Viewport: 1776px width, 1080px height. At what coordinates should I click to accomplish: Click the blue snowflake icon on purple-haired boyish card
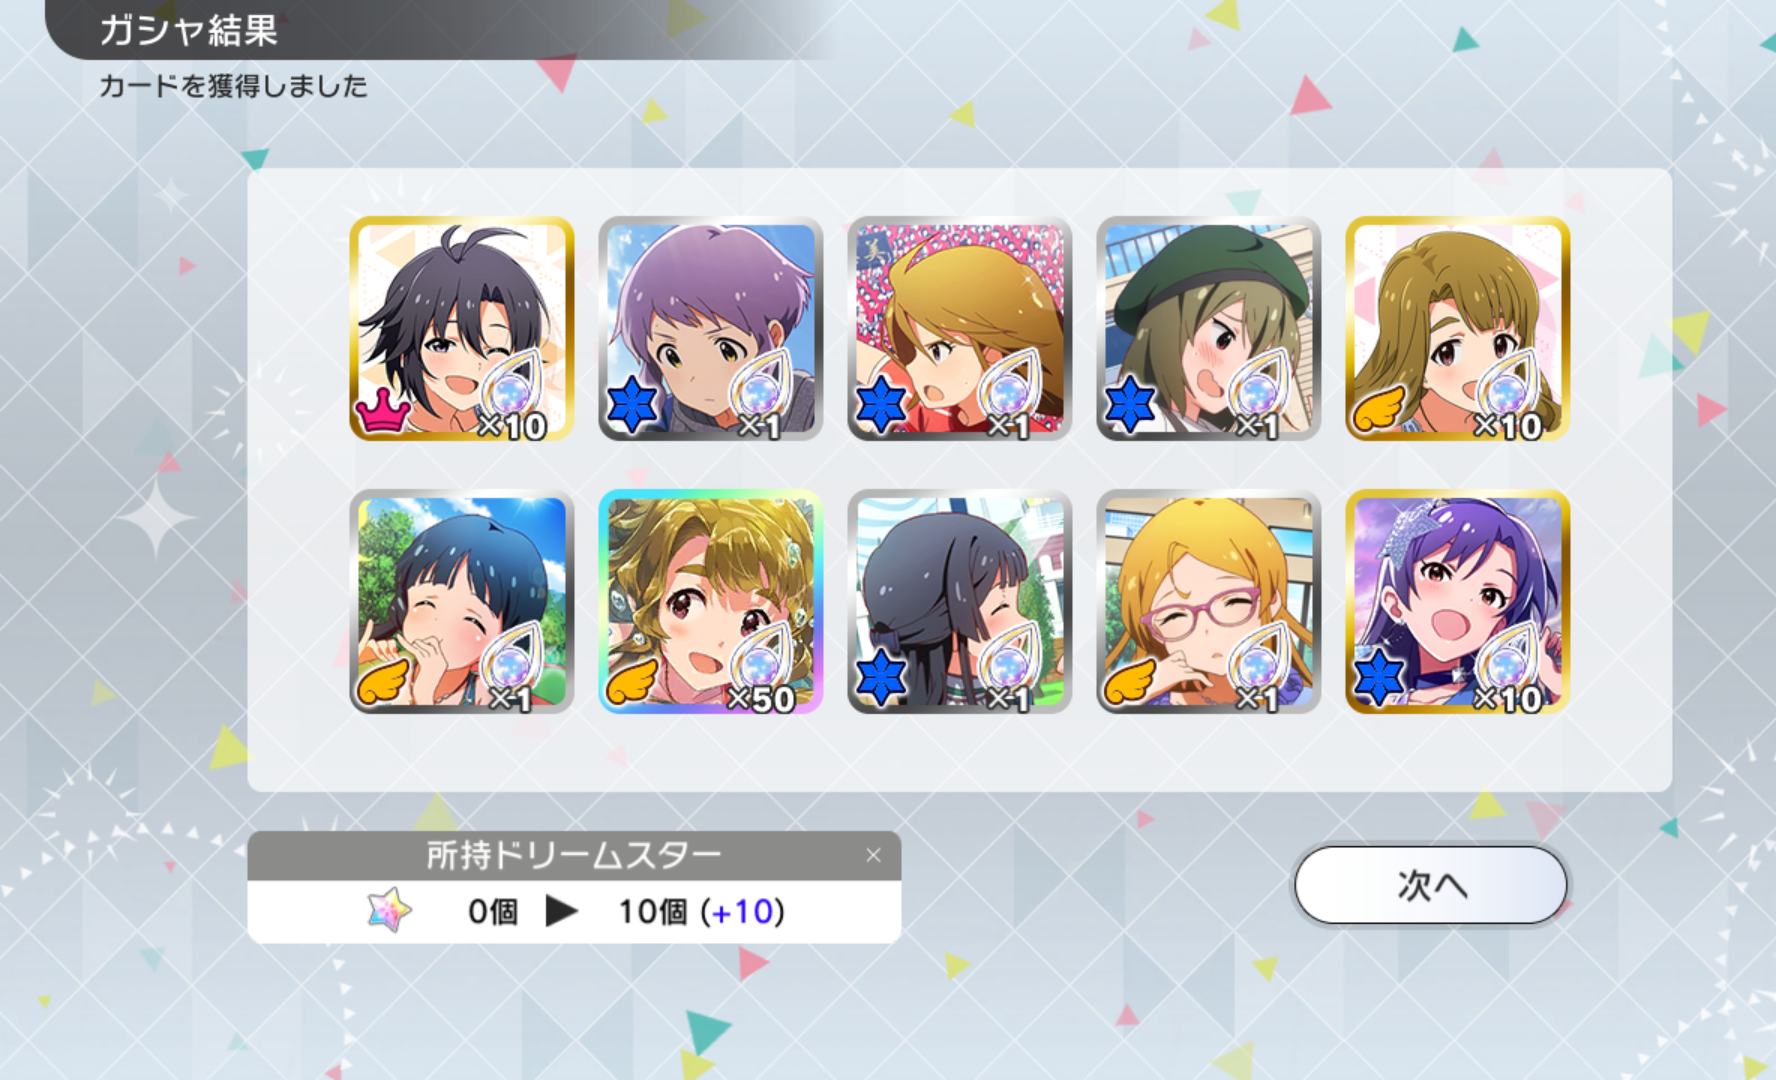pyautogui.click(x=632, y=406)
